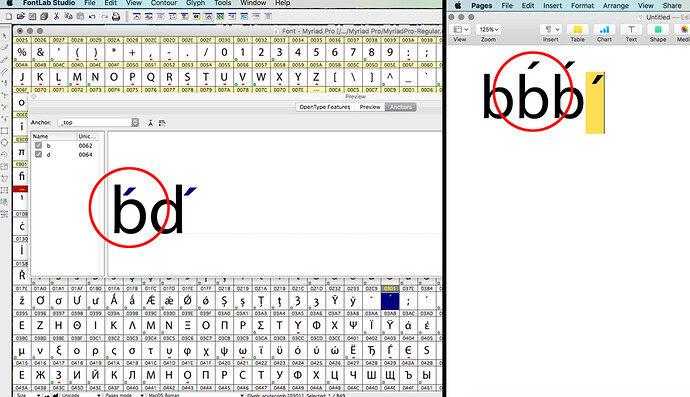690x397 pixels.
Task: Uncheck the checkbox for glyph d
Action: pyautogui.click(x=38, y=154)
